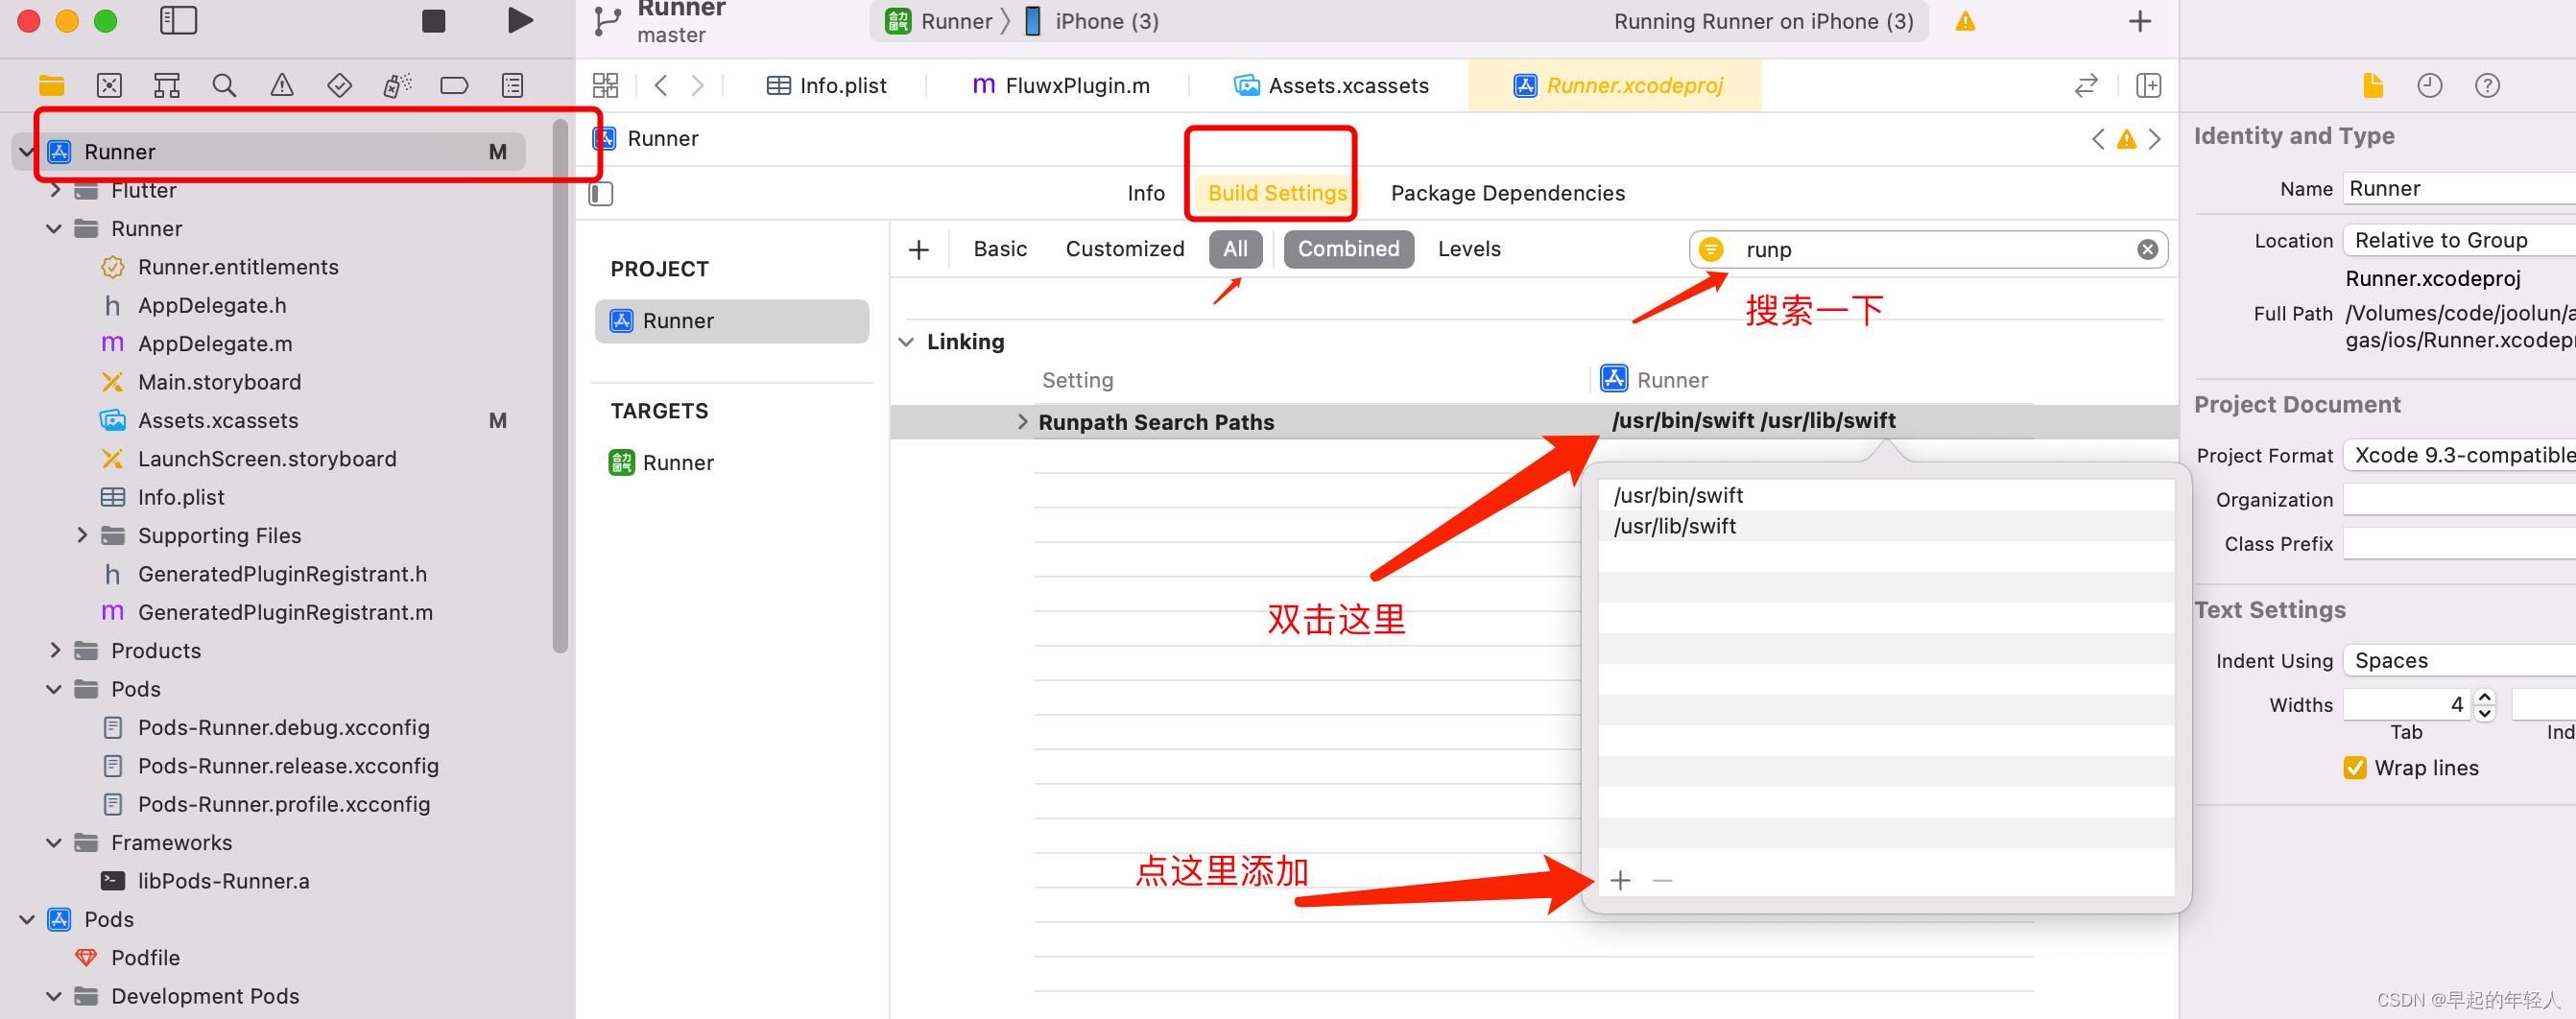
Task: Switch to FluwxPlugin.m tab
Action: click(1061, 86)
